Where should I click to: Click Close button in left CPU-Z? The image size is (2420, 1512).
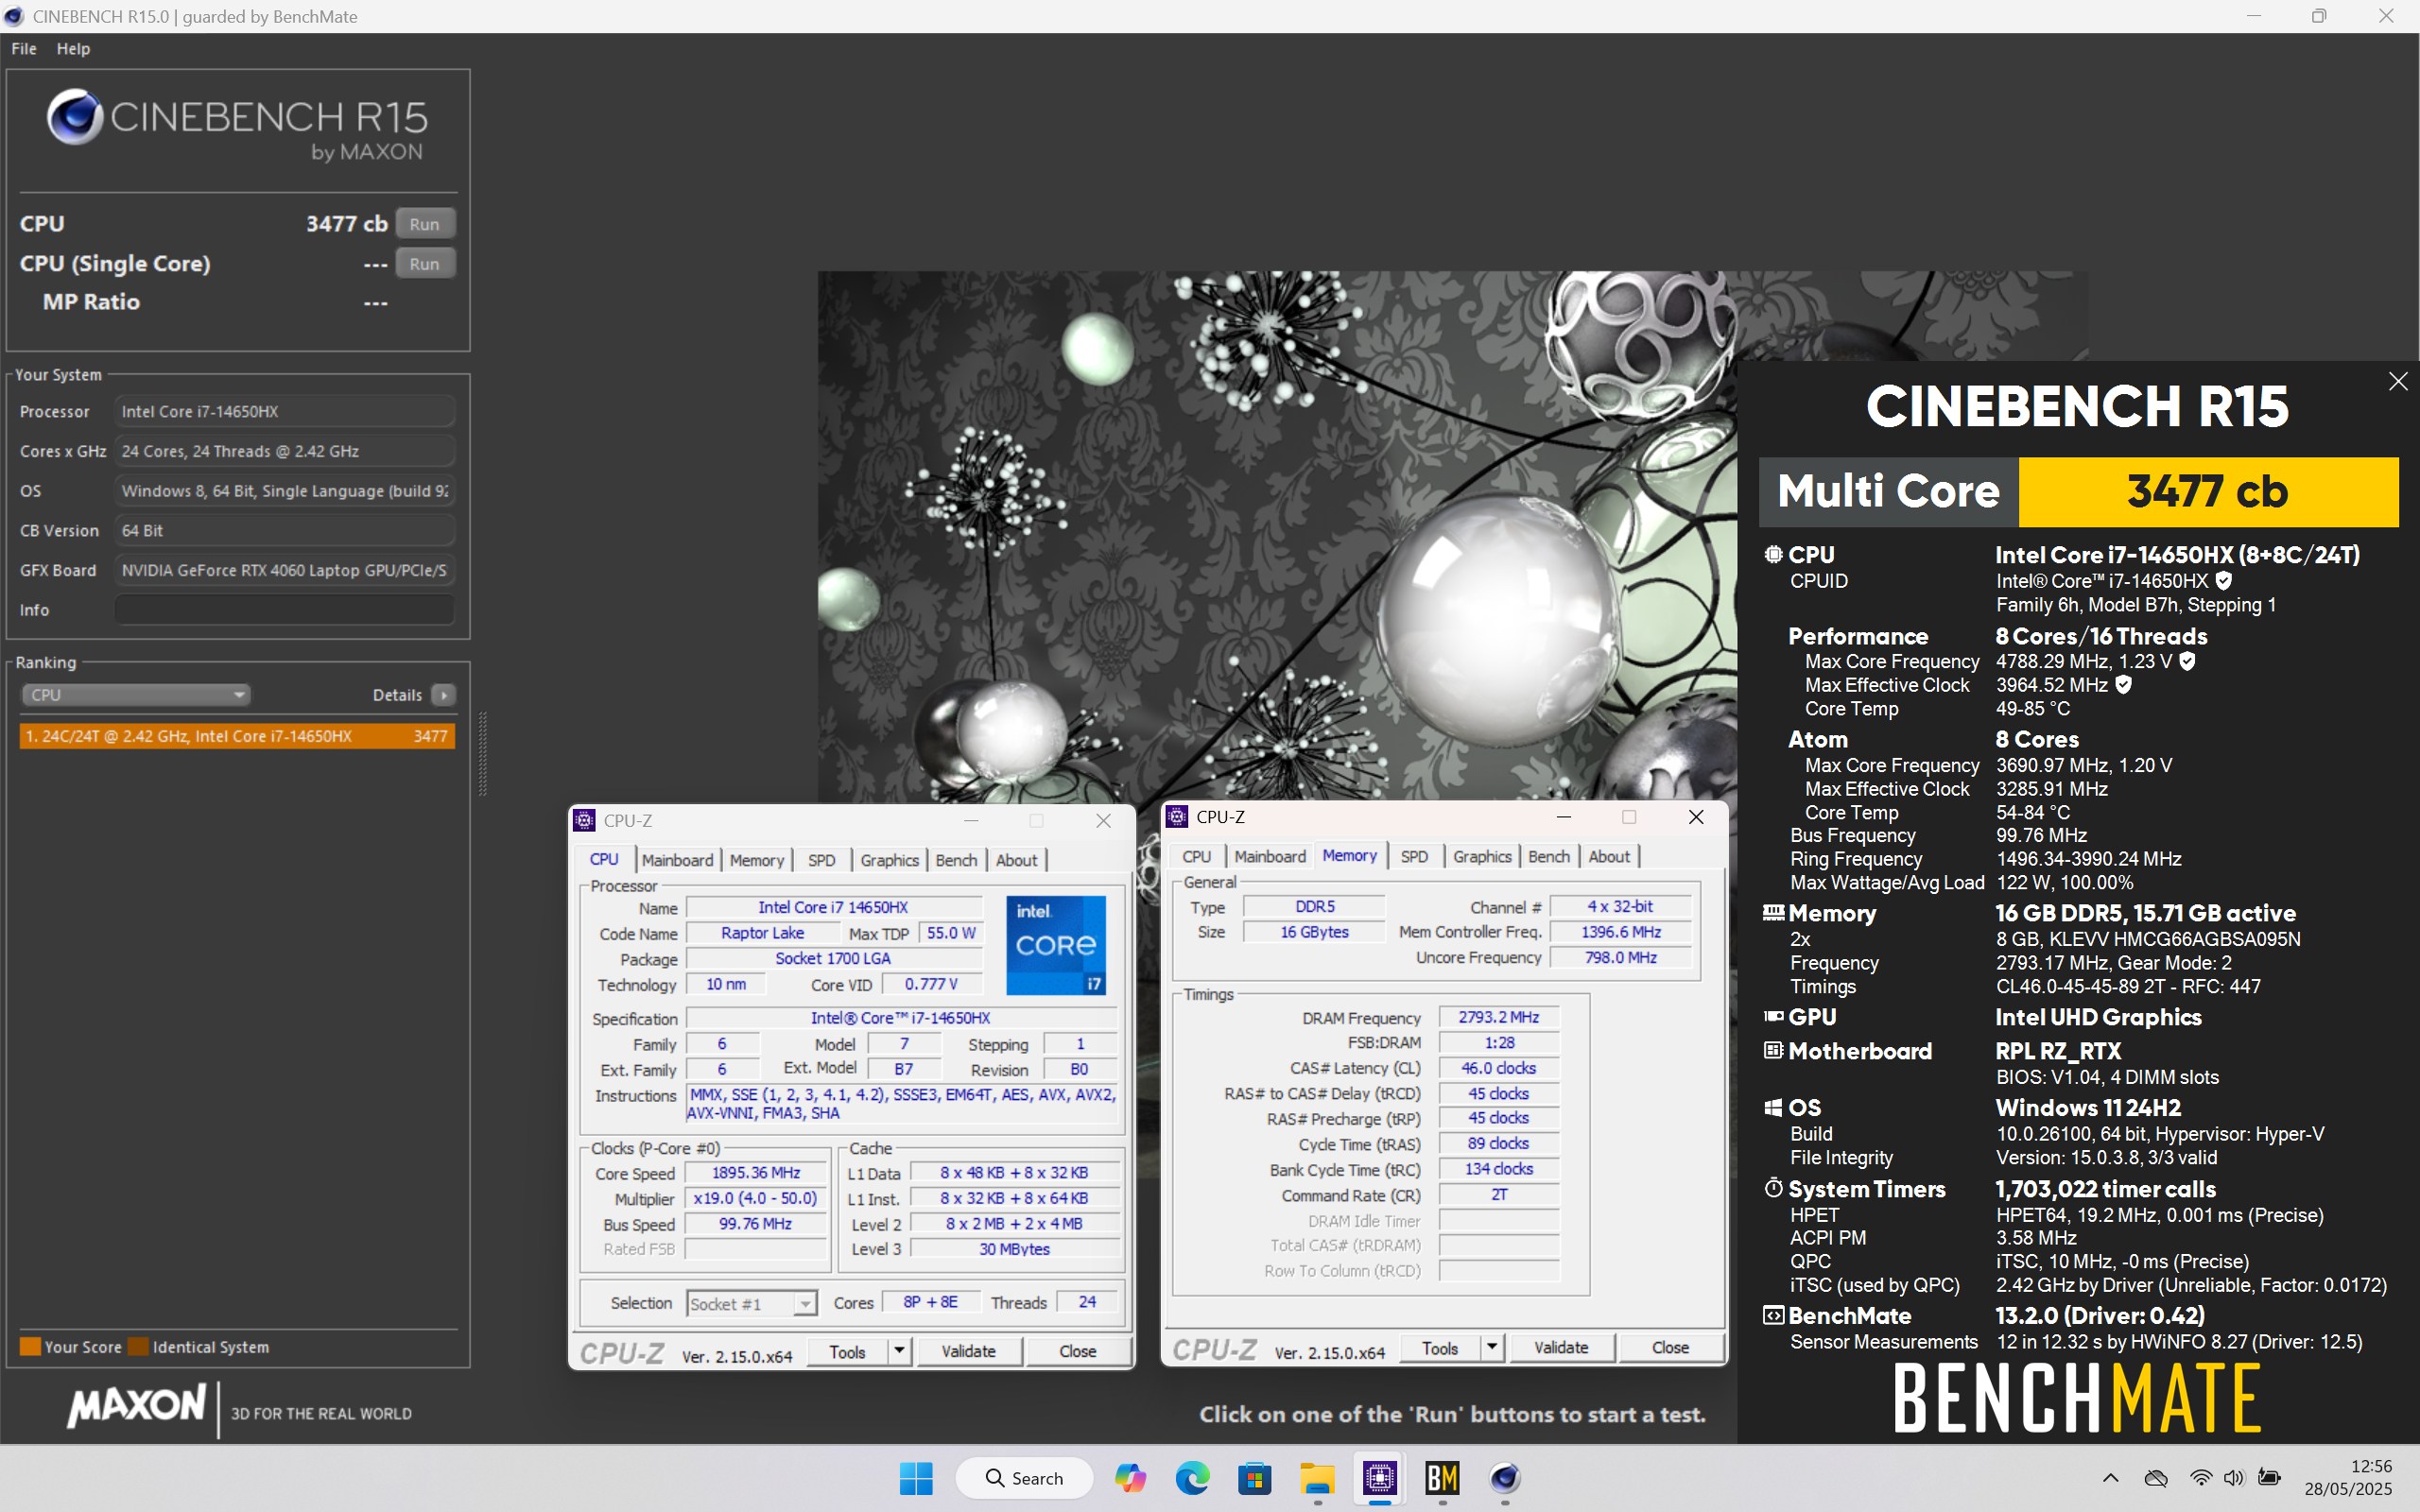tap(1078, 1351)
